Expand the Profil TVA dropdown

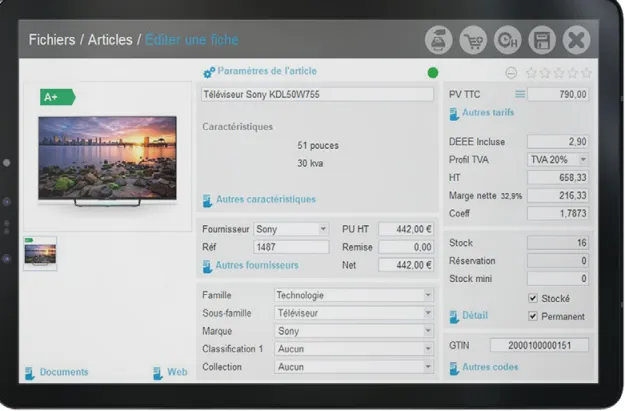pyautogui.click(x=583, y=160)
